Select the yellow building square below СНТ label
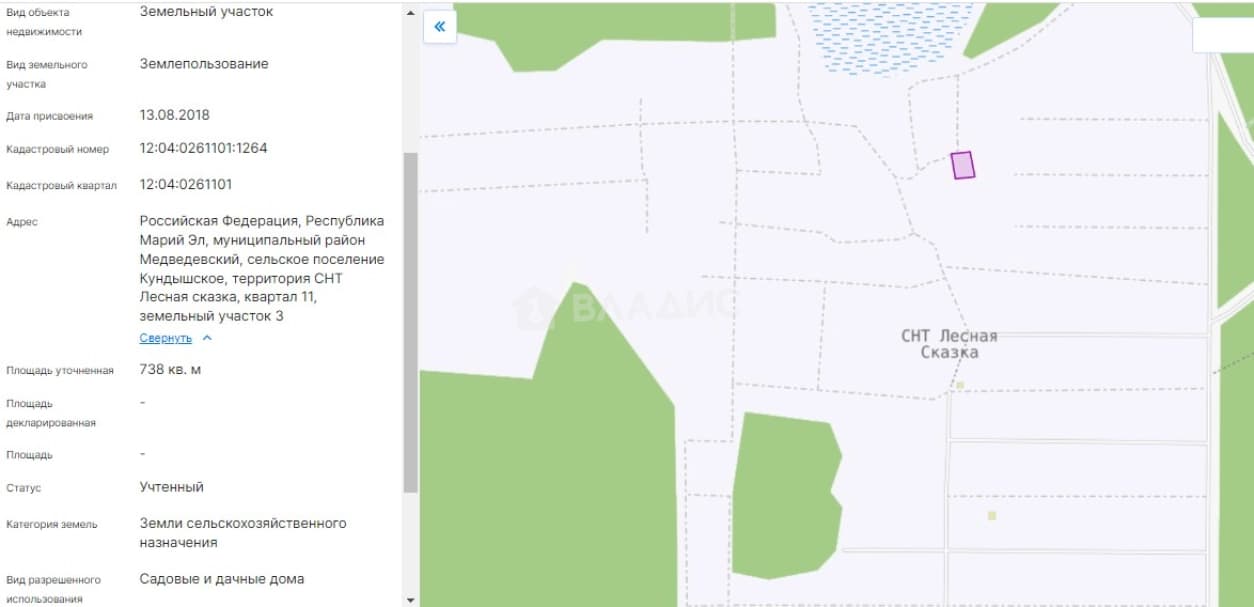This screenshot has height=607, width=1254. (960, 385)
